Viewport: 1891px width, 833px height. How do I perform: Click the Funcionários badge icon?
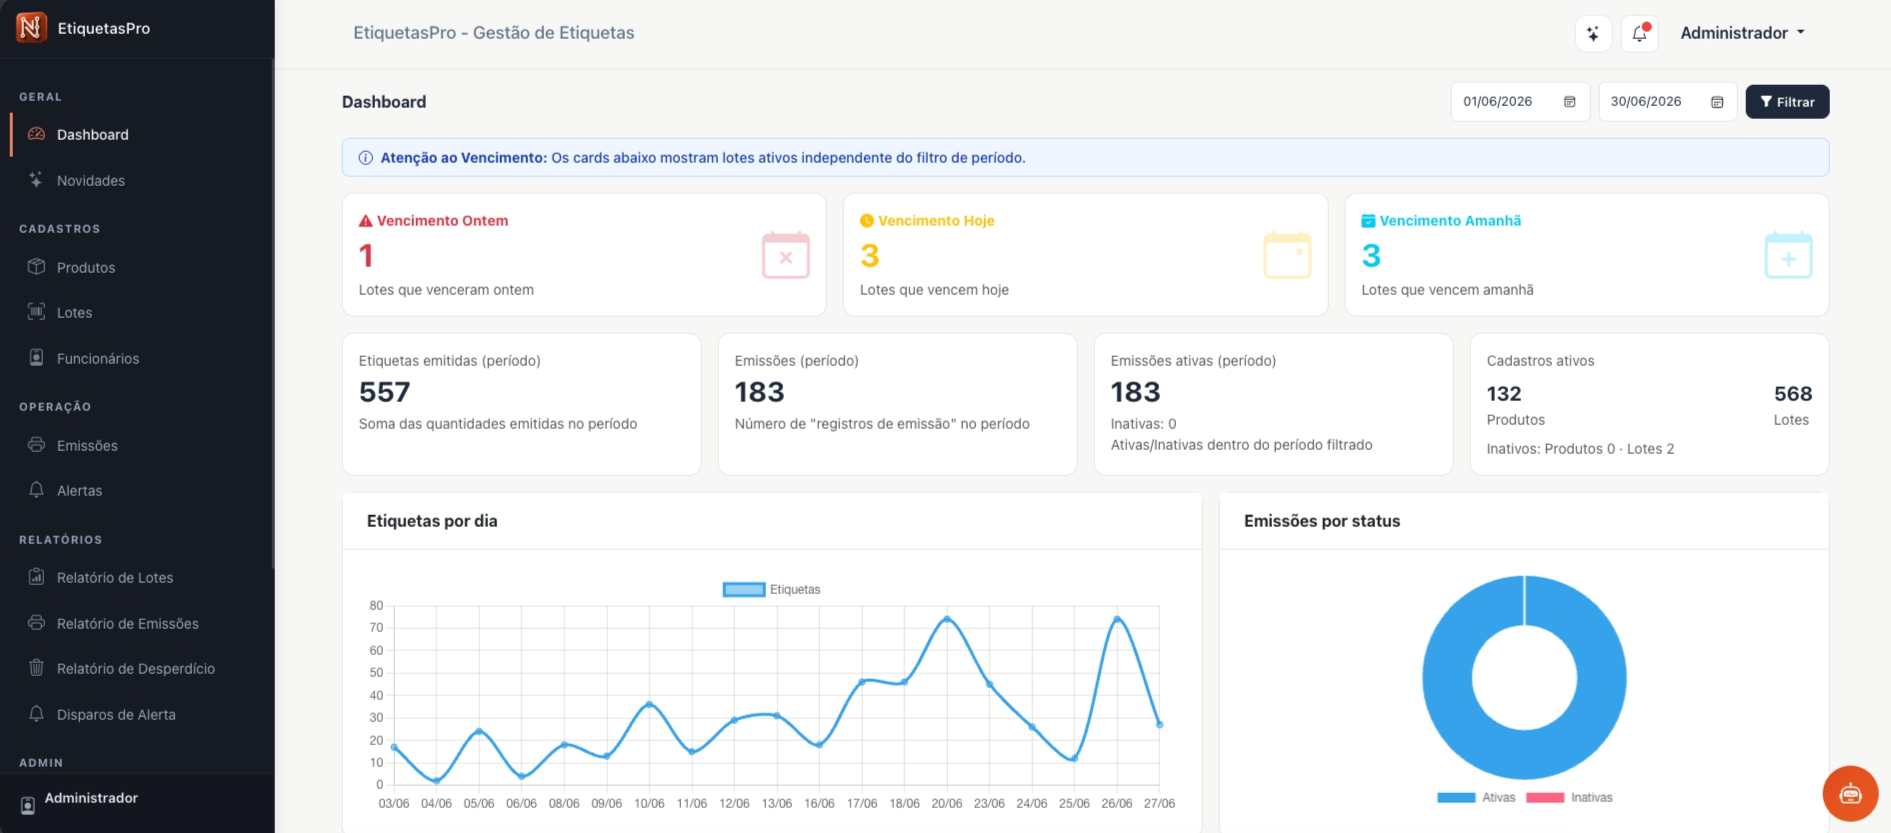[x=37, y=358]
